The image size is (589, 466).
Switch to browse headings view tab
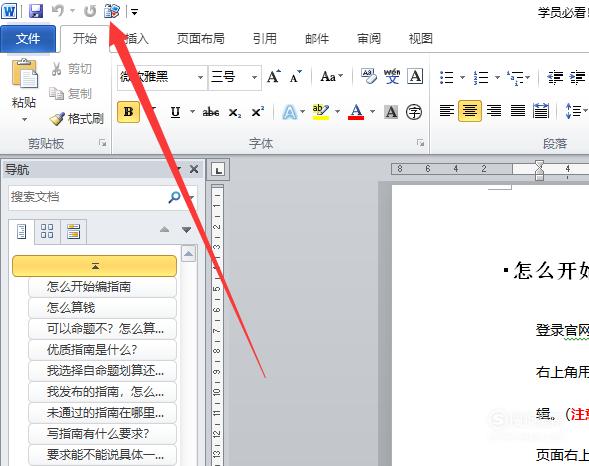coord(22,232)
